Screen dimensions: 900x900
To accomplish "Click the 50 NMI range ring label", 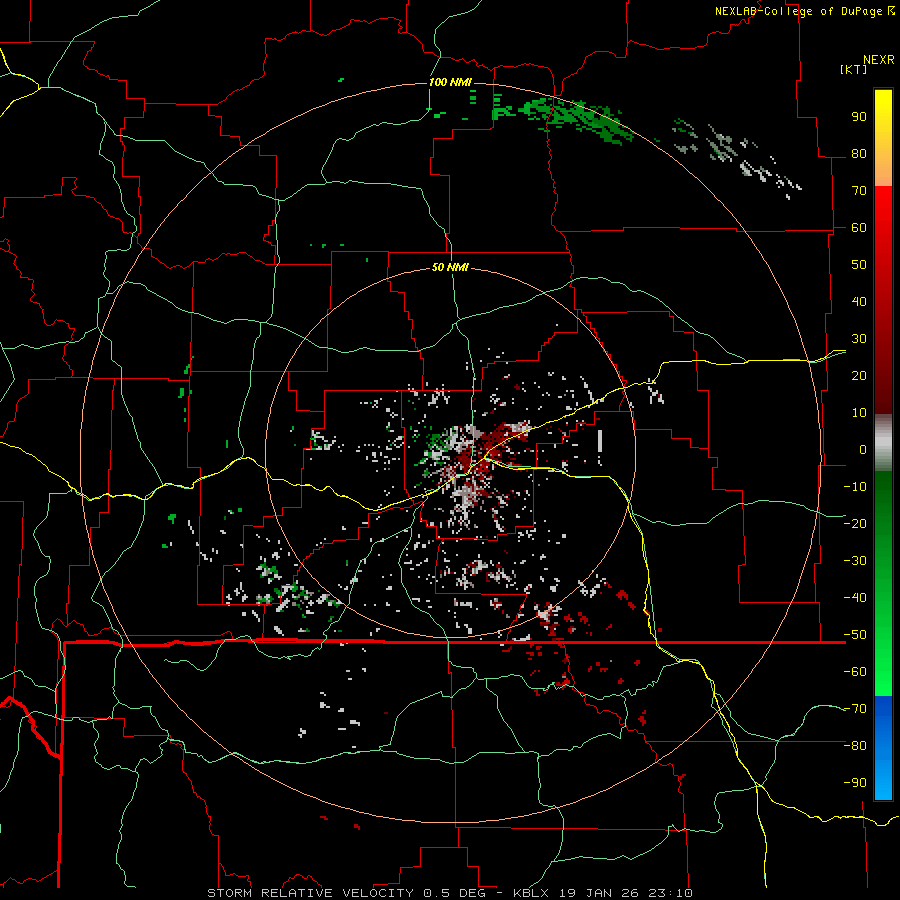I will coord(450,267).
